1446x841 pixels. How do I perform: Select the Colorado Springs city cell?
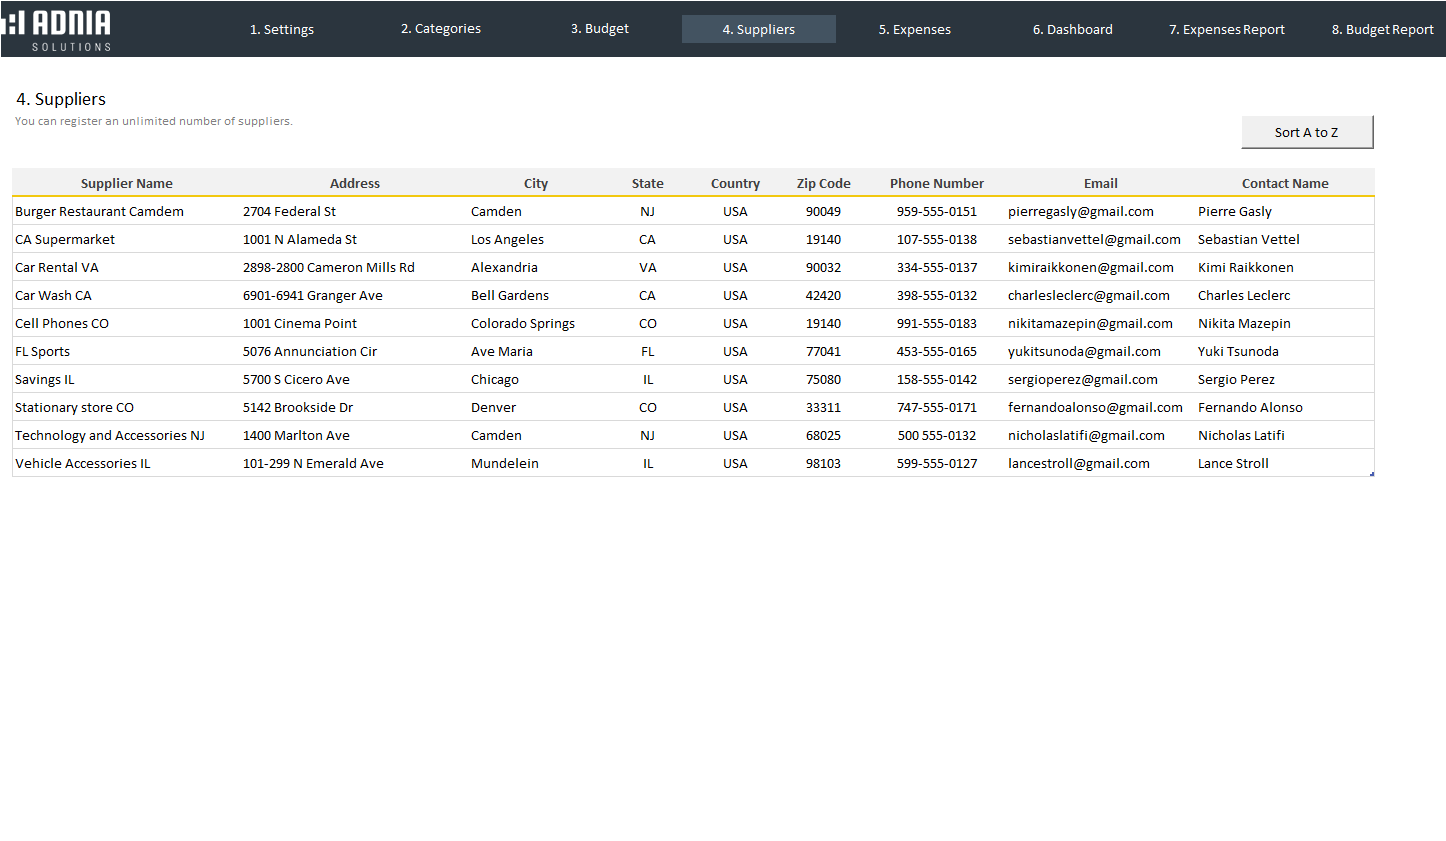523,323
